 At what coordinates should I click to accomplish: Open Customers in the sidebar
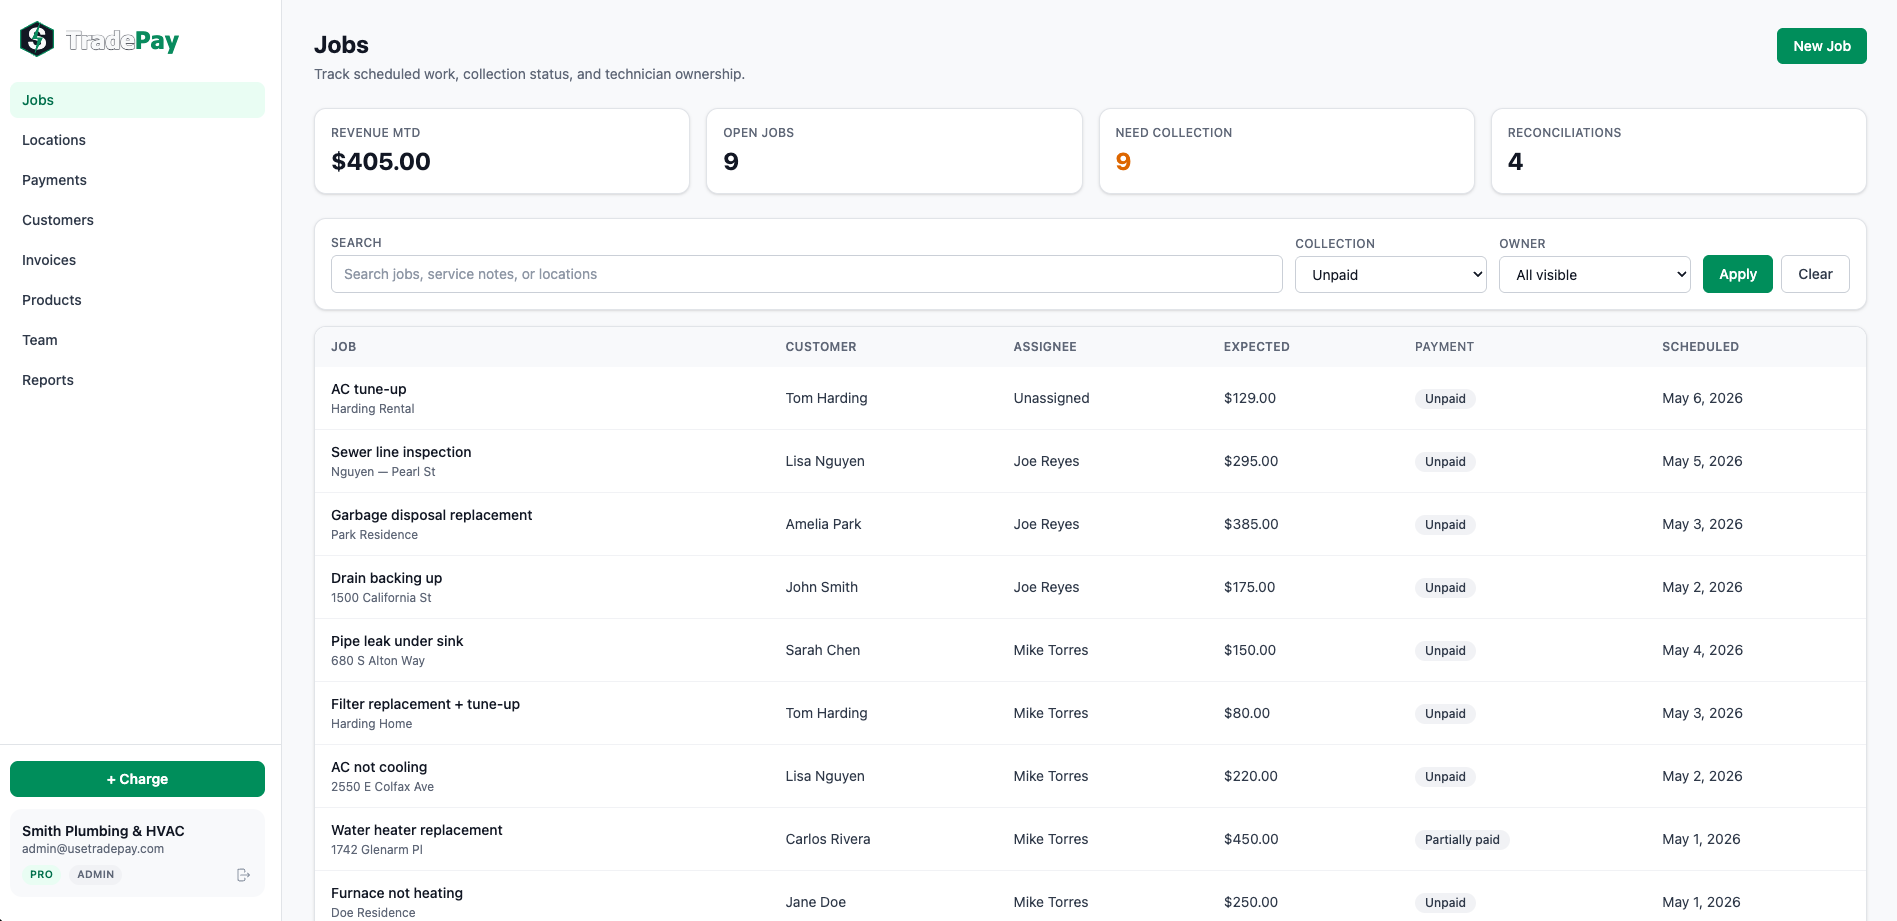[x=137, y=220]
